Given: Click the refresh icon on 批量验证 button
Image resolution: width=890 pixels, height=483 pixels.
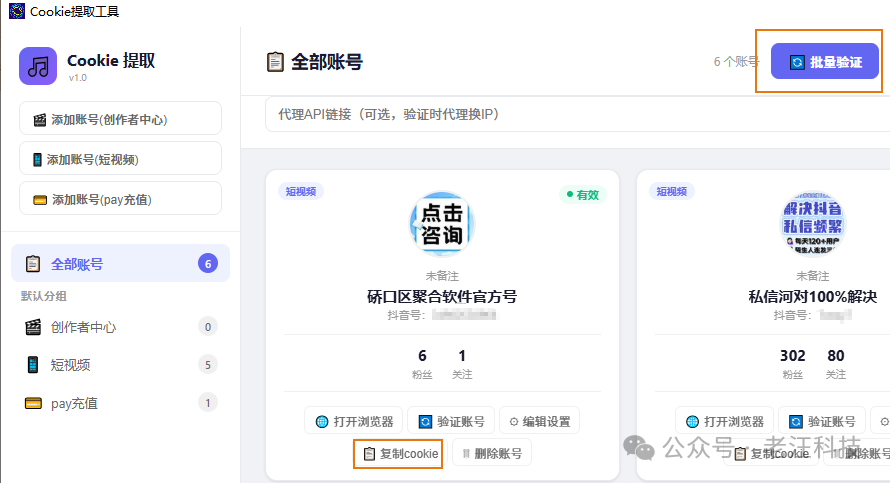Looking at the screenshot, I should 797,62.
